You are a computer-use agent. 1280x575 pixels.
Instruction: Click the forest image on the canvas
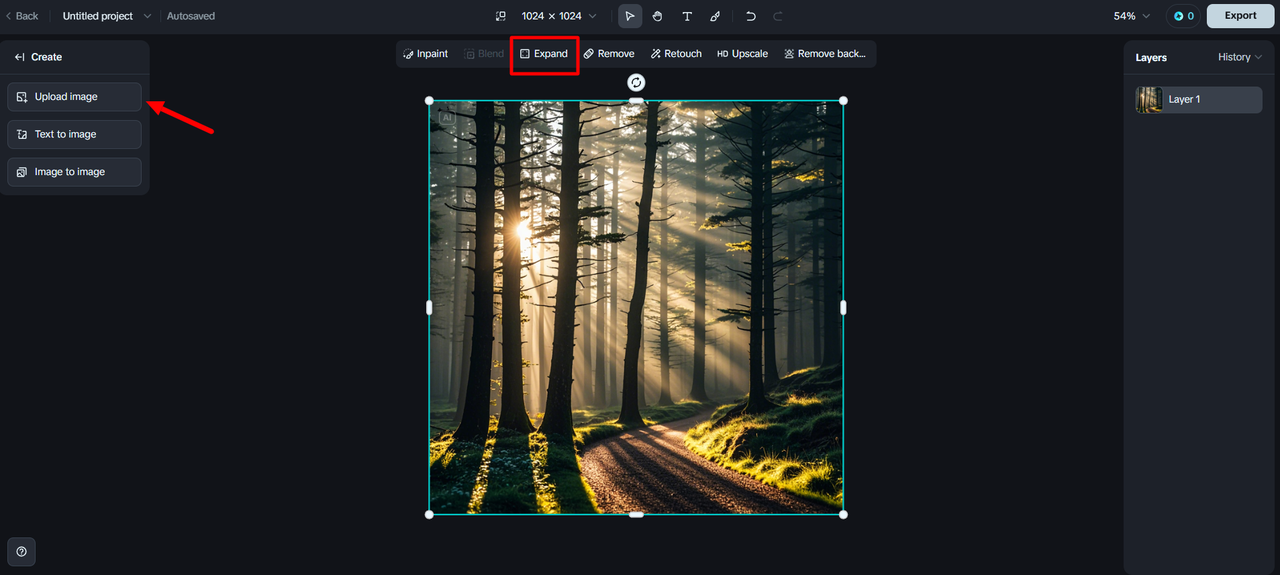[x=636, y=308]
